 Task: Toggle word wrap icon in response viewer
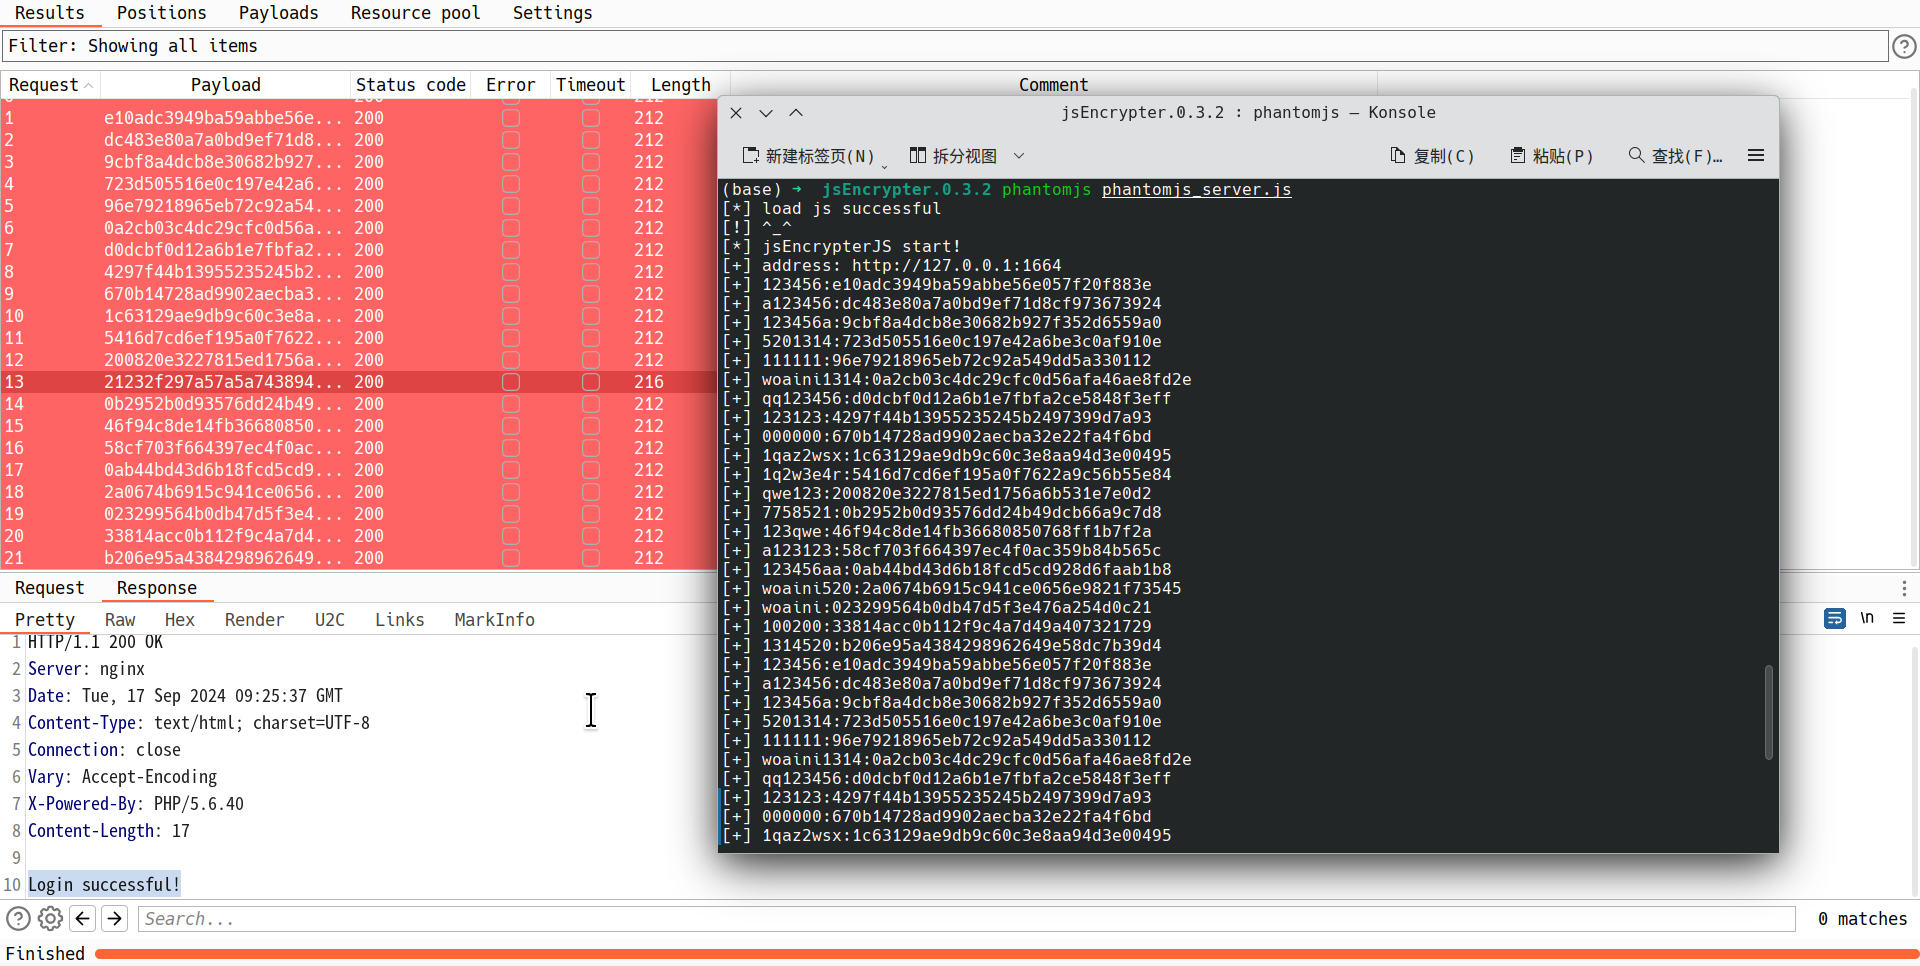pyautogui.click(x=1834, y=619)
